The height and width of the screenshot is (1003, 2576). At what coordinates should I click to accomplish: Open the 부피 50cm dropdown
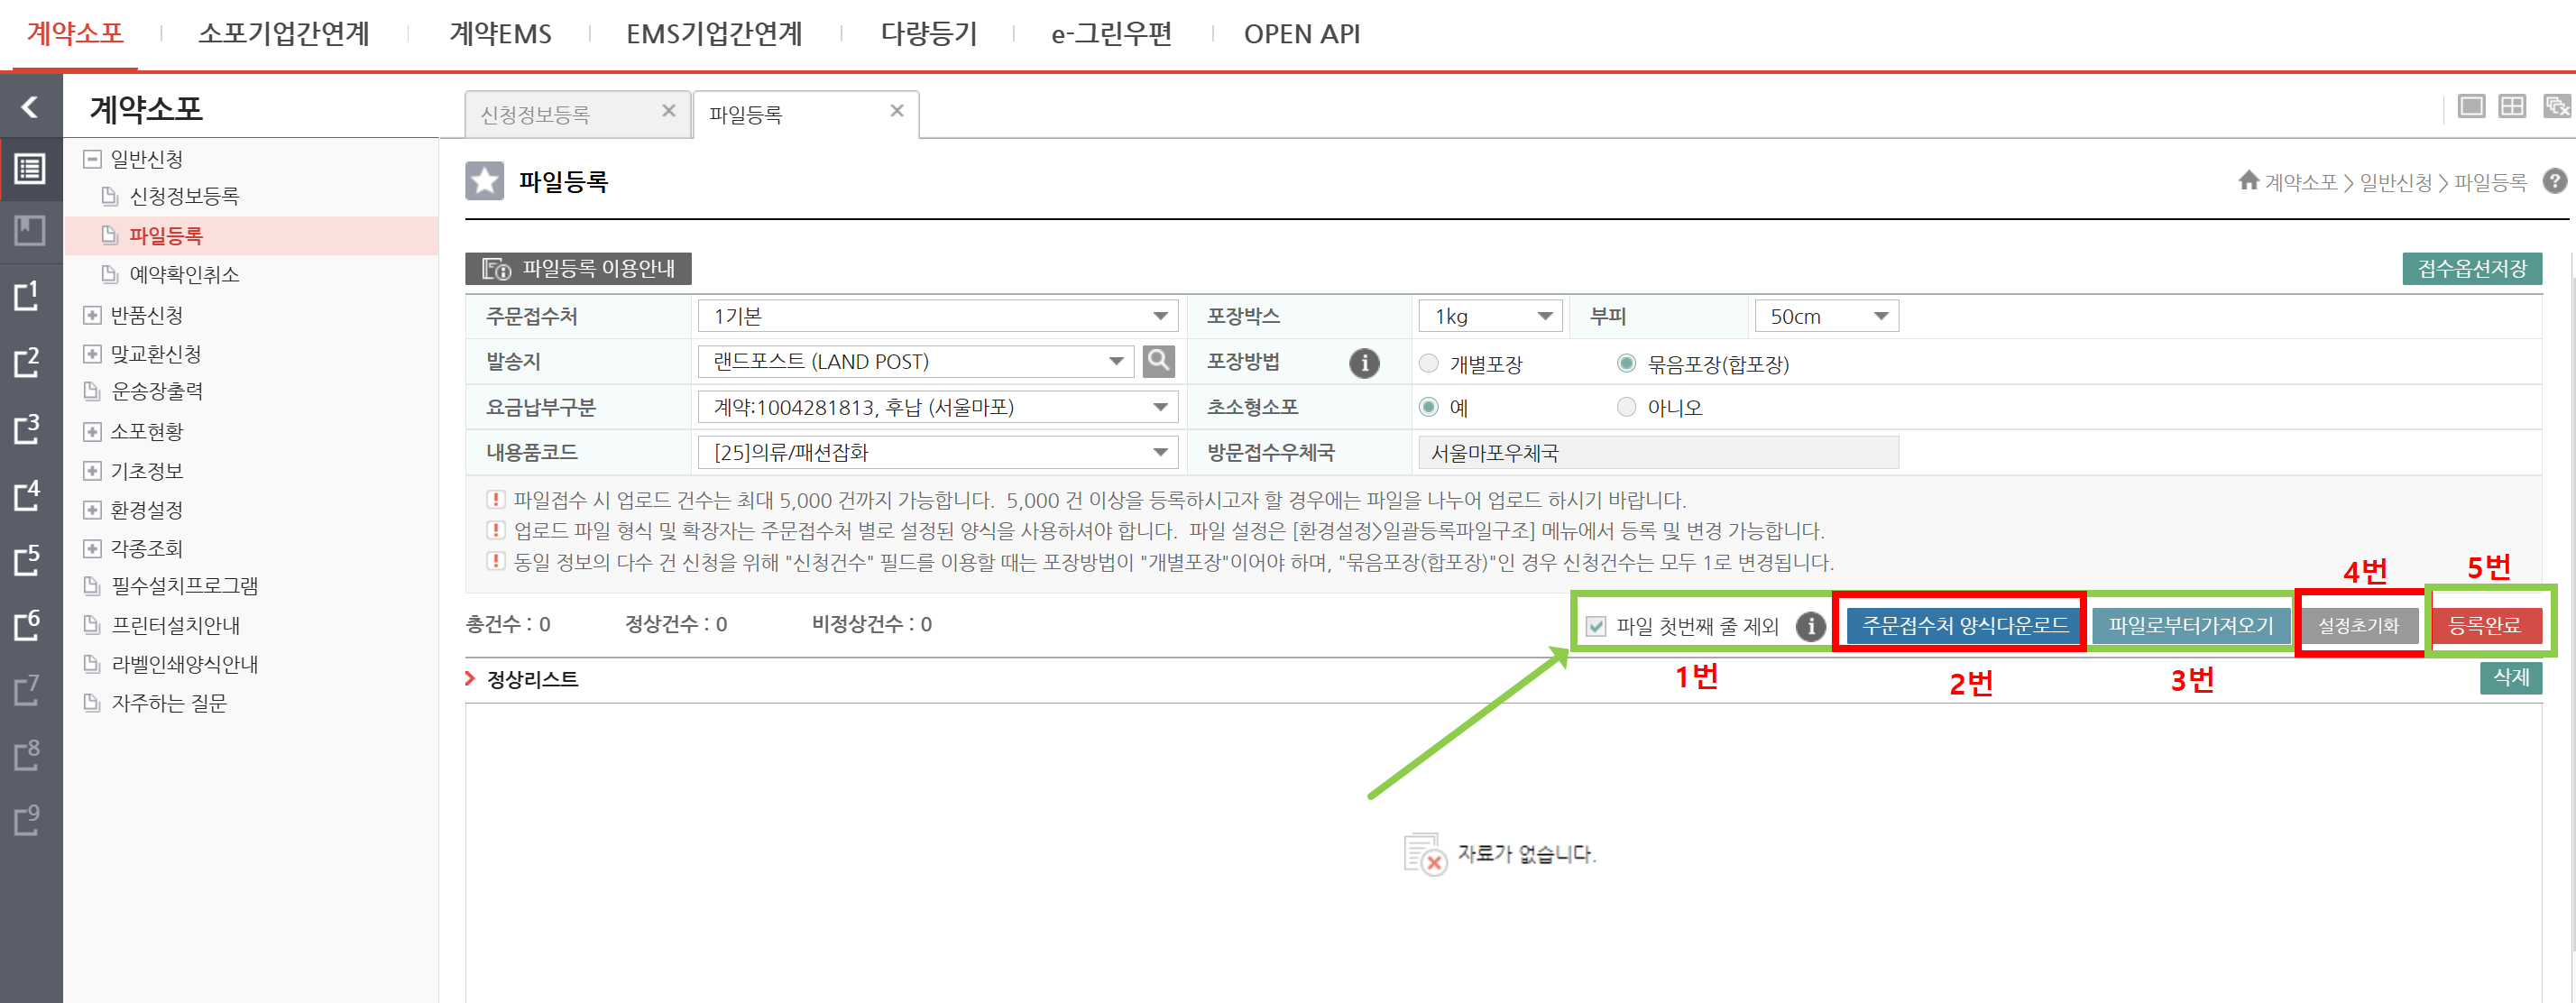pyautogui.click(x=1825, y=316)
